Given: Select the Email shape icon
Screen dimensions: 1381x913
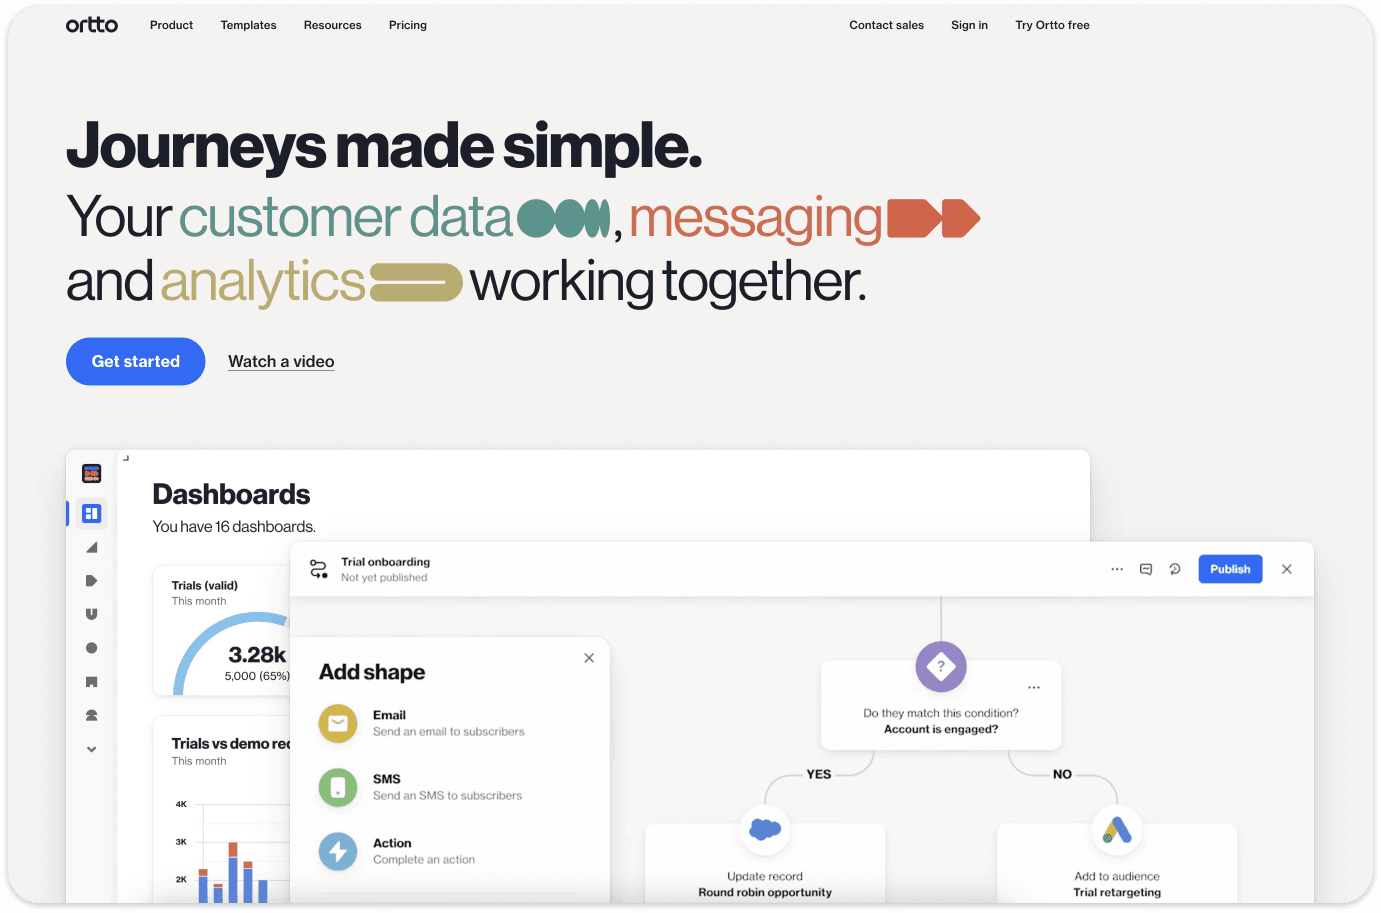Looking at the screenshot, I should tap(338, 723).
